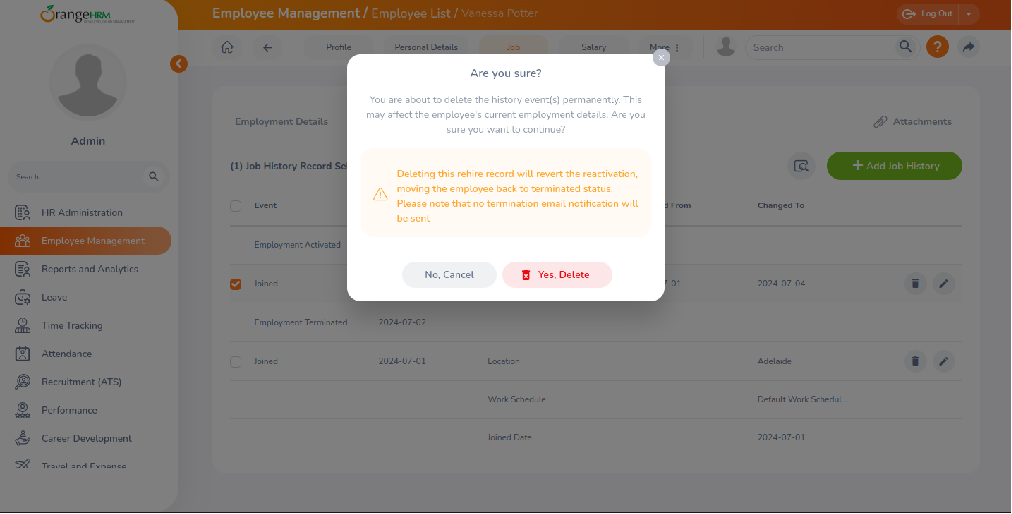
Task: Click the Employment Terminated event text
Action: pos(301,322)
